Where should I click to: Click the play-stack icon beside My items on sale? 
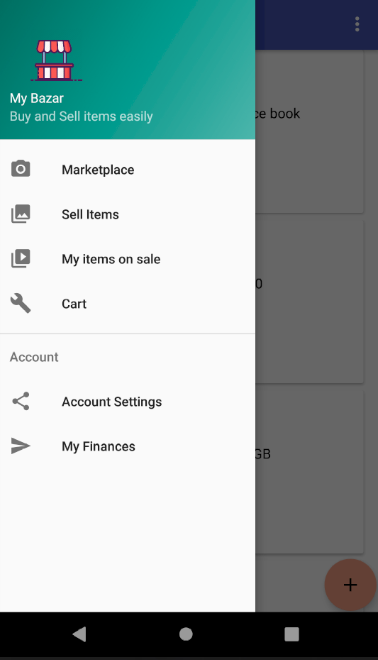pyautogui.click(x=20, y=258)
